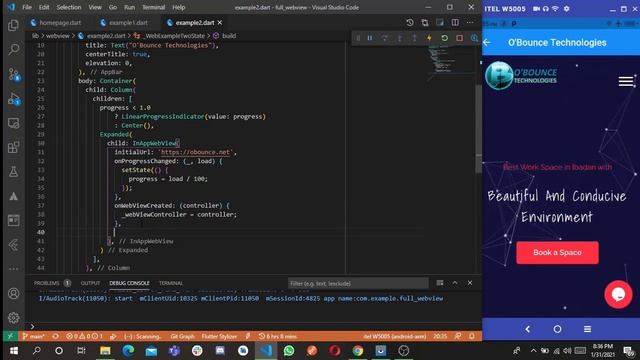The image size is (640, 360).
Task: Open the hamburger menu on the website
Action: click(x=625, y=81)
